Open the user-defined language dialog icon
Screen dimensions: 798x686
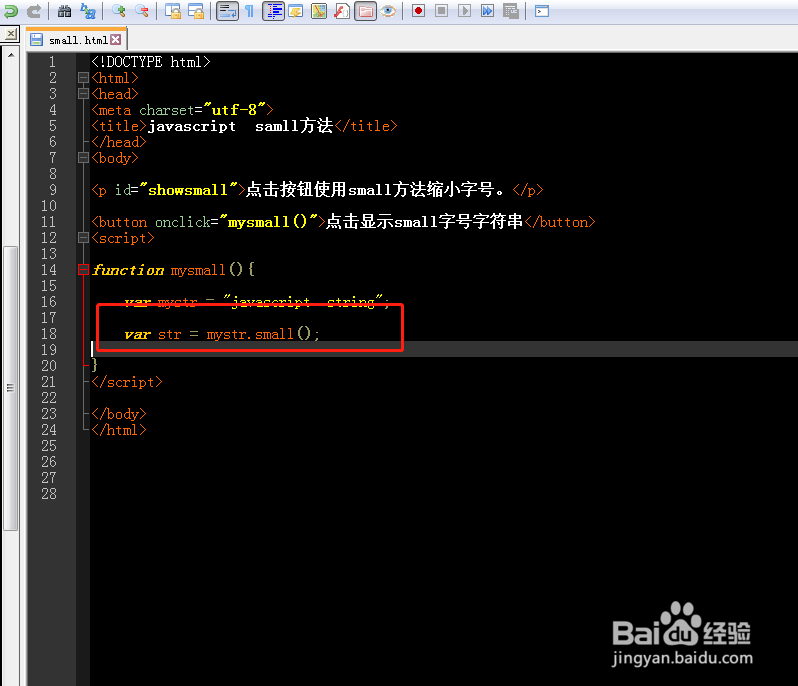click(x=296, y=11)
